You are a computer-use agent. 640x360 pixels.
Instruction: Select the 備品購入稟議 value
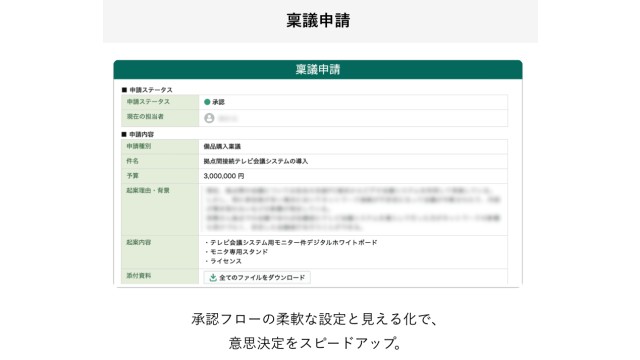(x=222, y=146)
